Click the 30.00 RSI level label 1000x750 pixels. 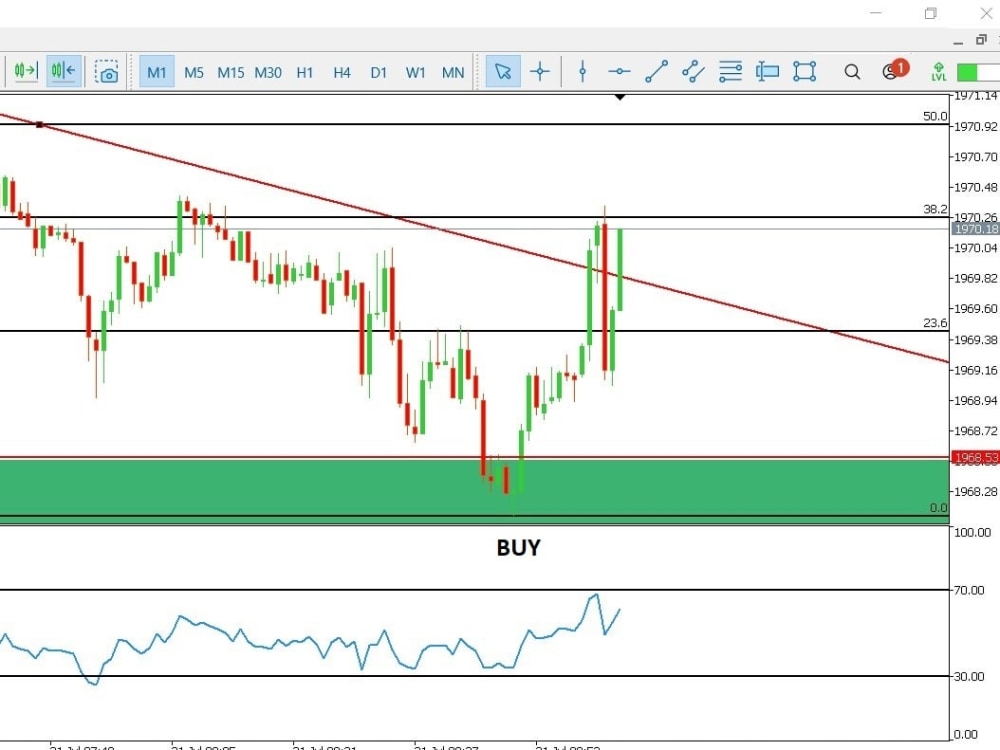pyautogui.click(x=969, y=677)
